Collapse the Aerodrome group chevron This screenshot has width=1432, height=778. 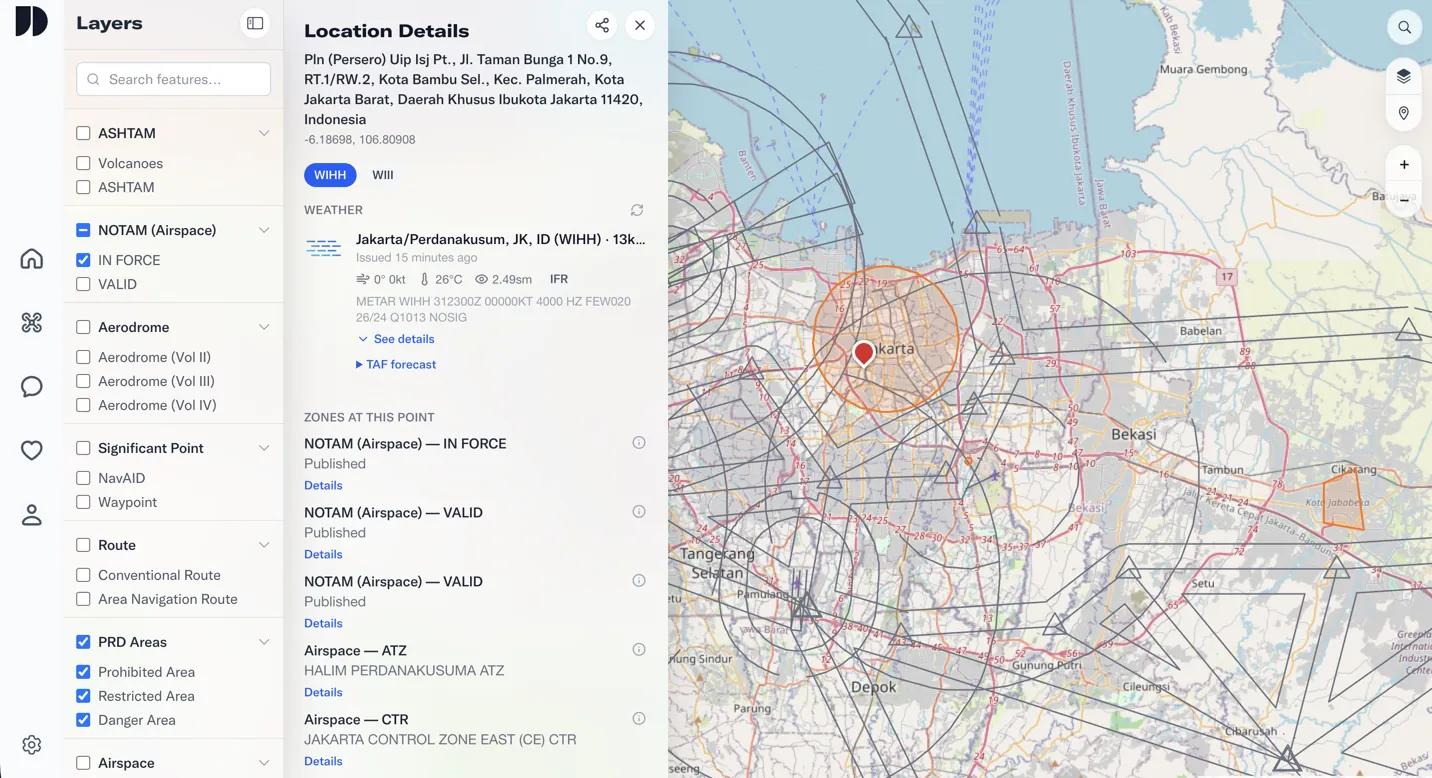[264, 327]
